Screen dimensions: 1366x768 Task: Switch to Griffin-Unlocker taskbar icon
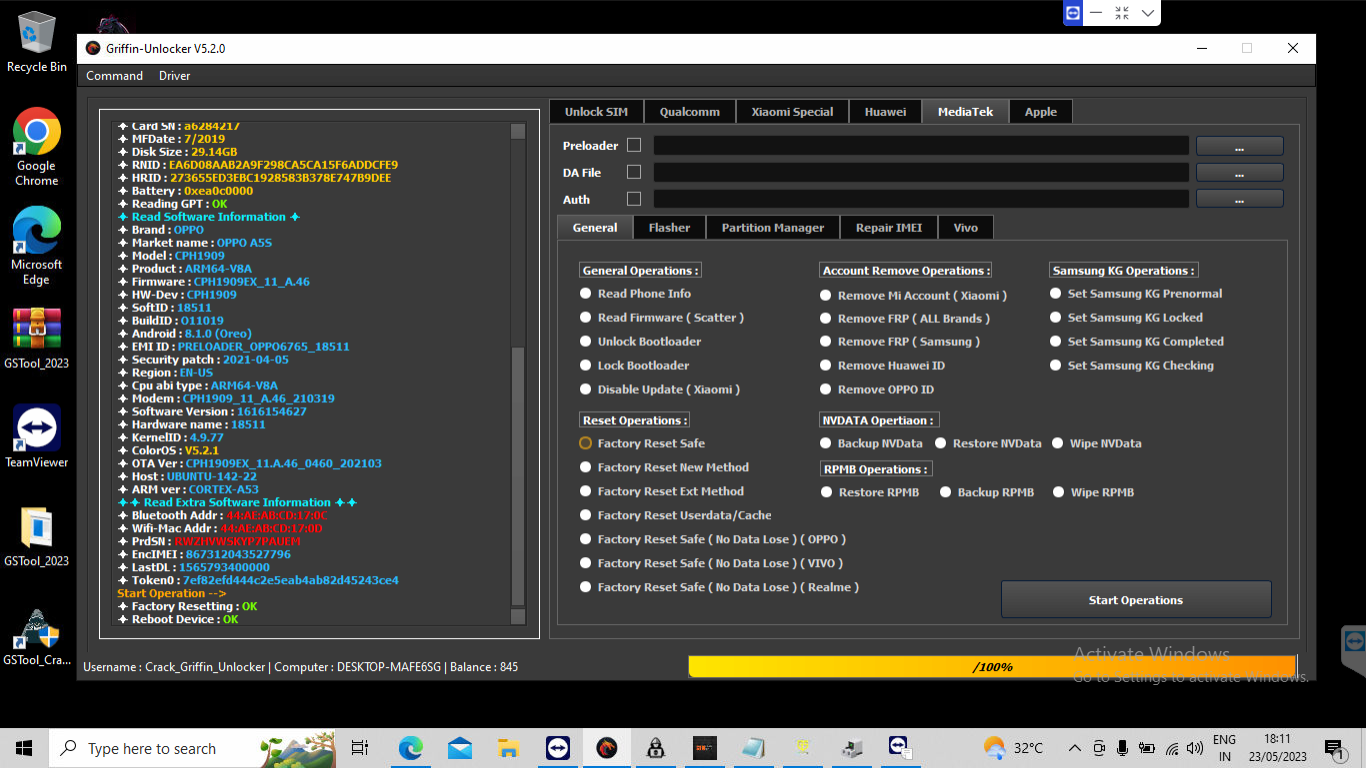tap(606, 748)
